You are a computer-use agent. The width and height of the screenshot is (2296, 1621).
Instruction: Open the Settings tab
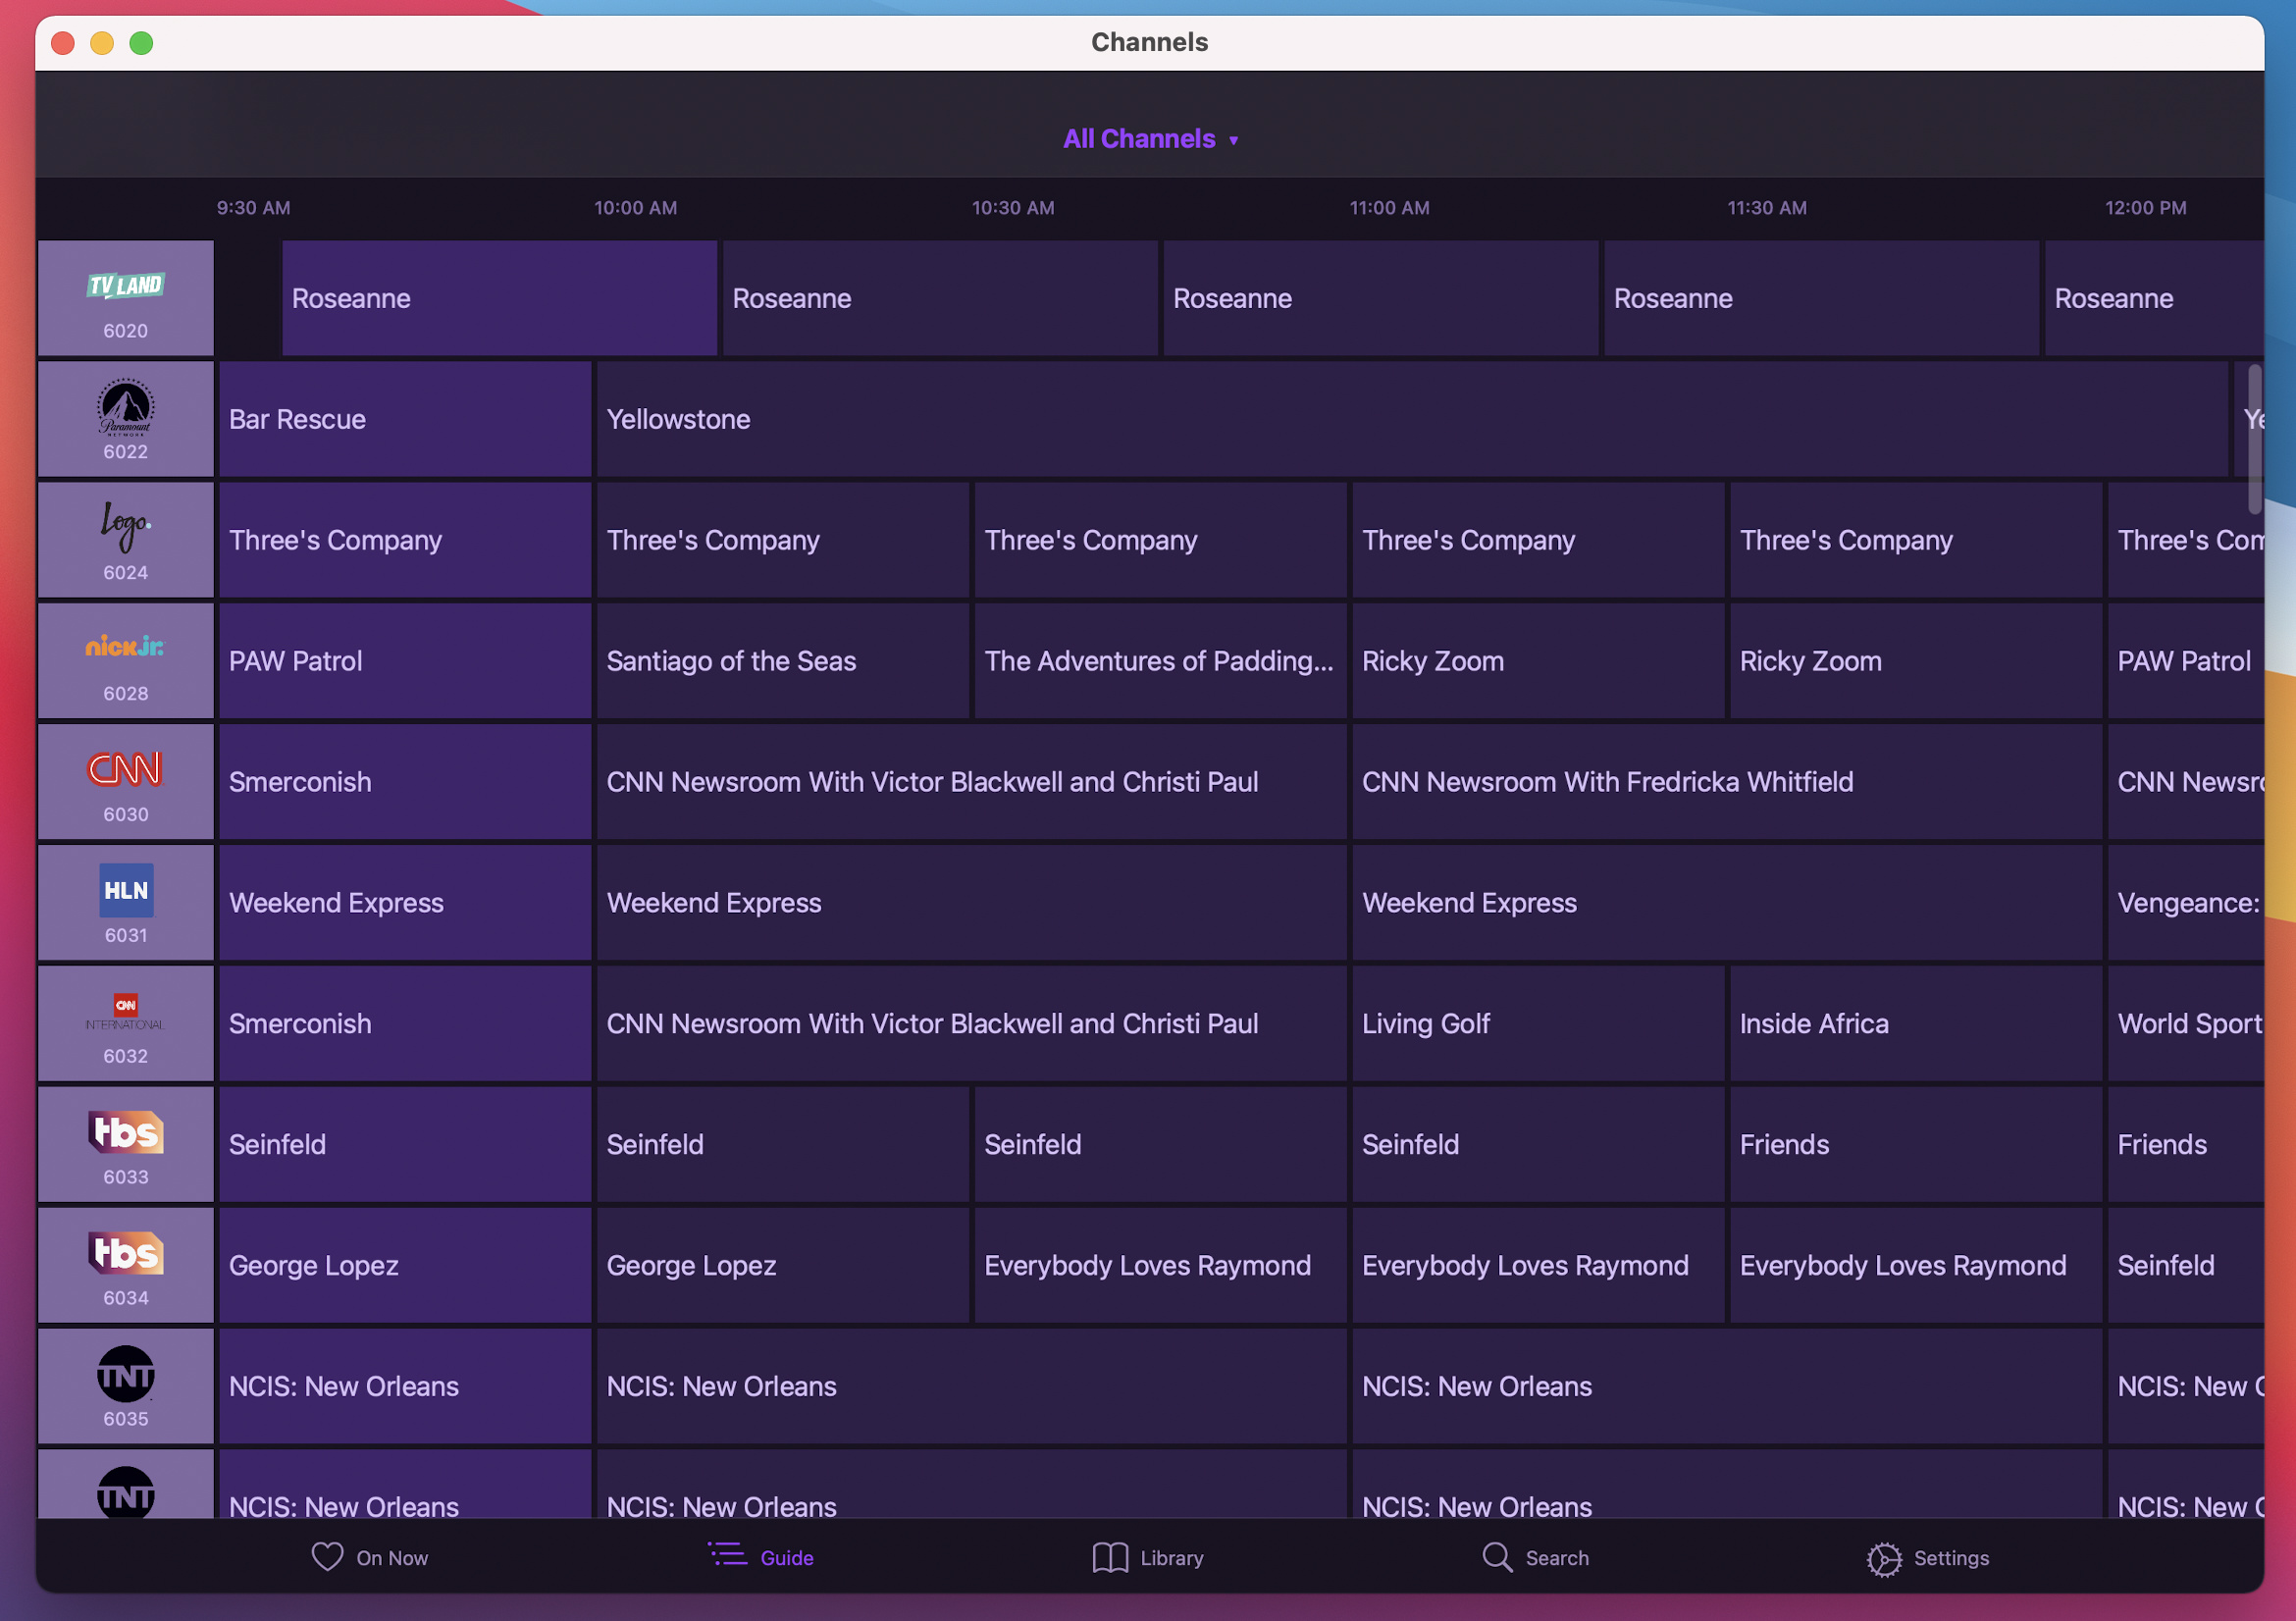click(1927, 1557)
